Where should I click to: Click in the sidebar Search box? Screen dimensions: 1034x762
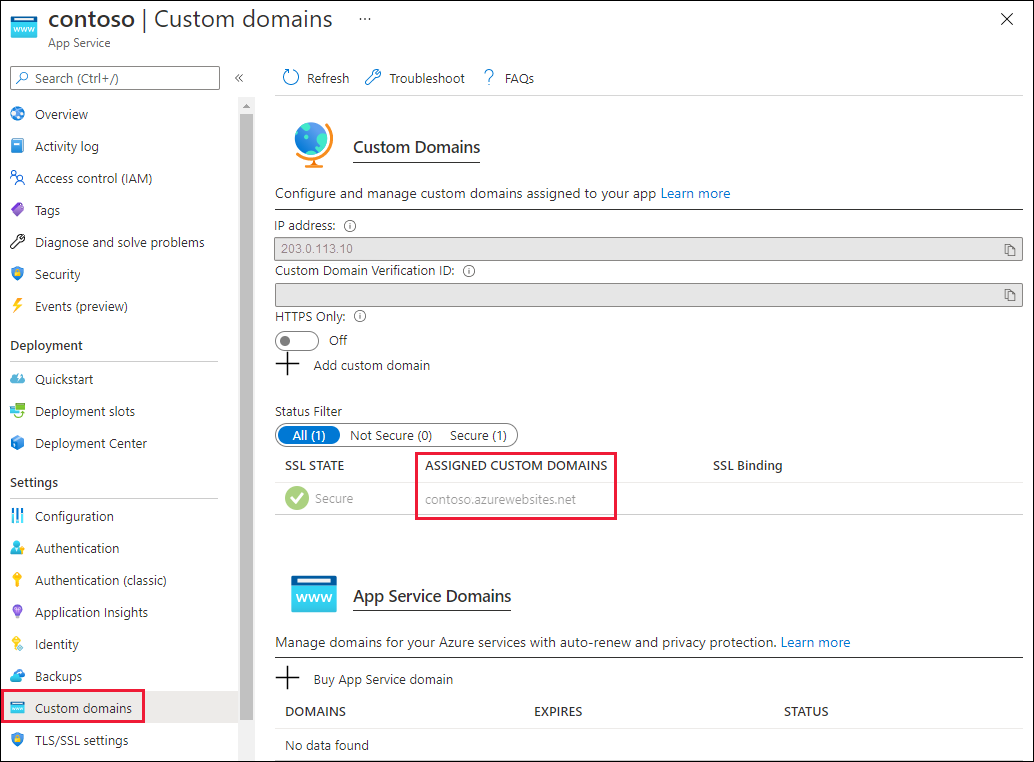[115, 78]
